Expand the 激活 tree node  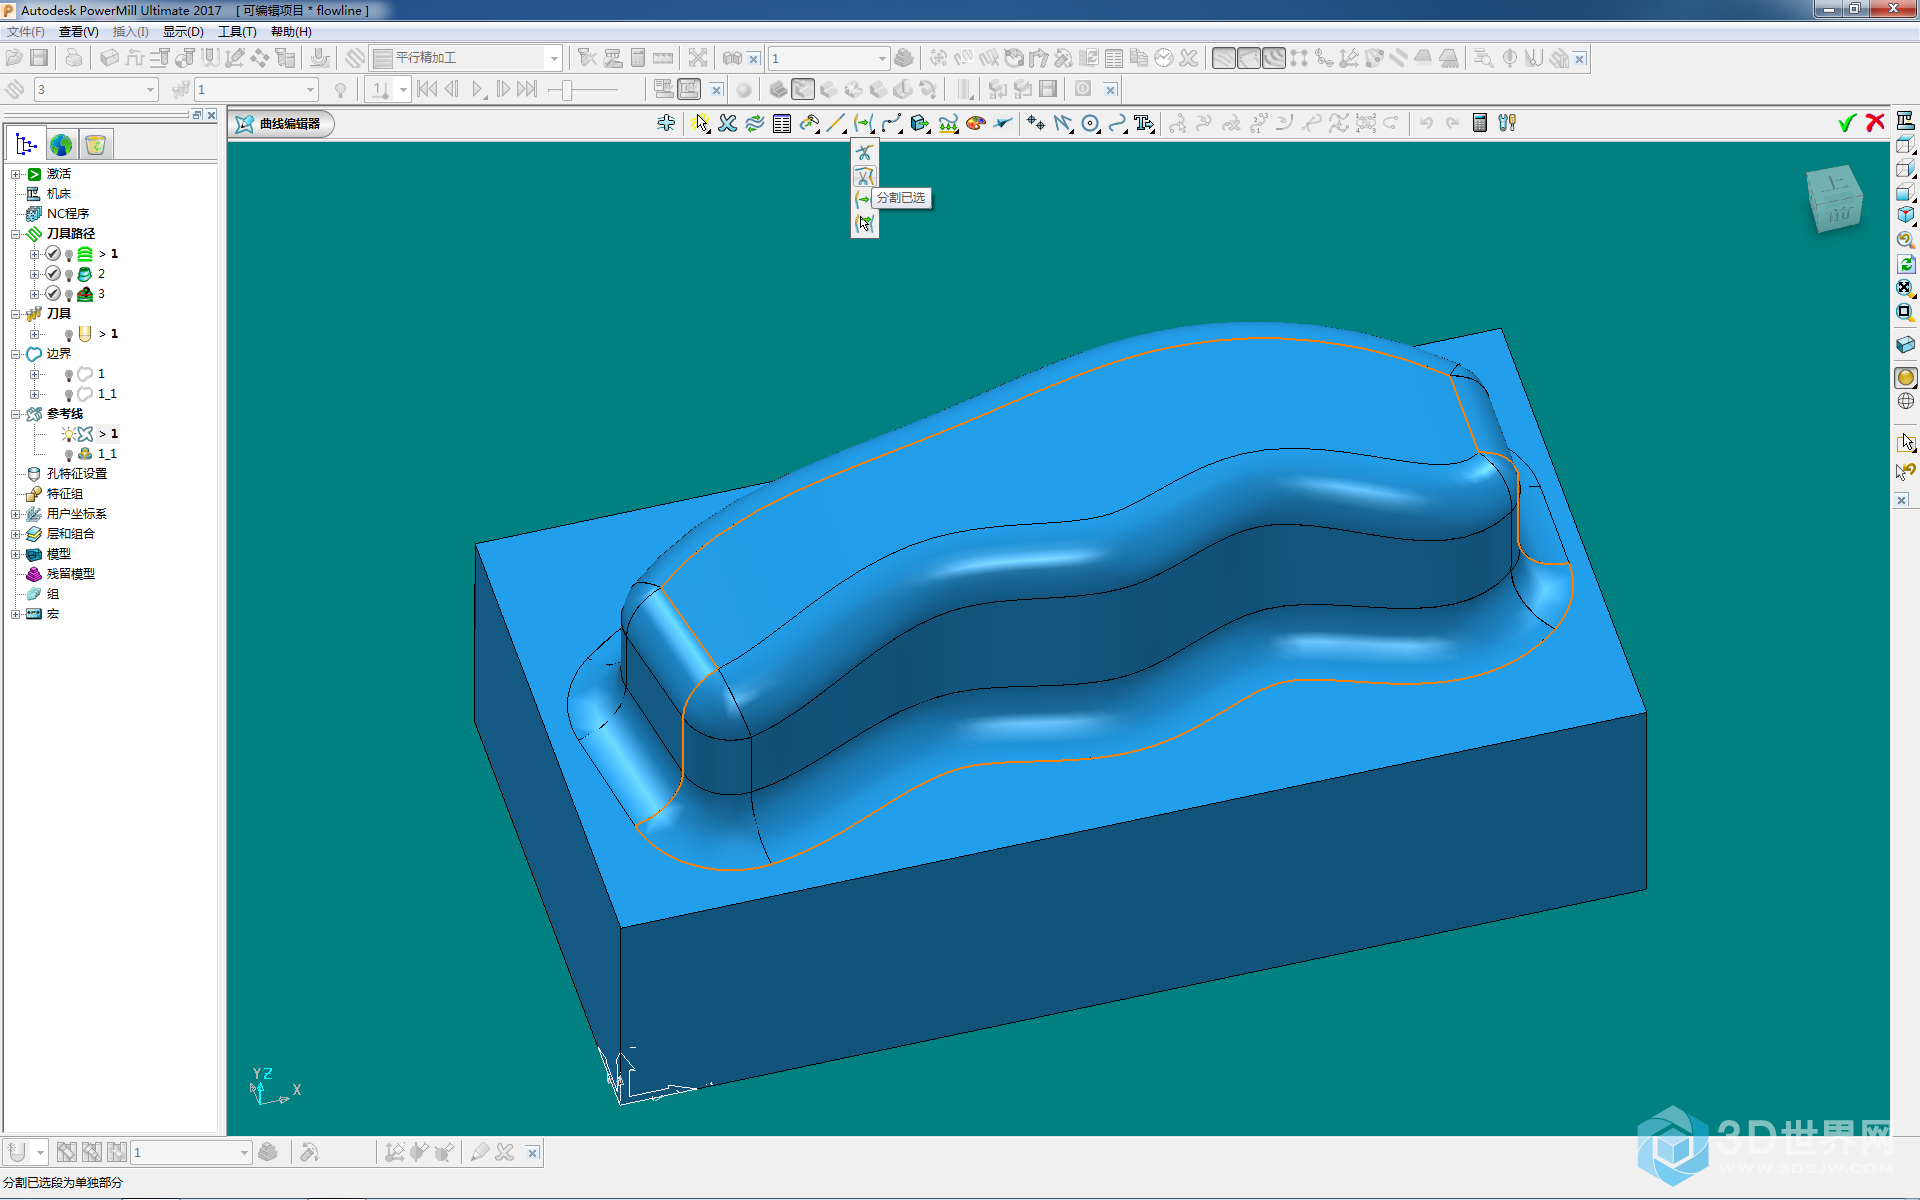(16, 174)
